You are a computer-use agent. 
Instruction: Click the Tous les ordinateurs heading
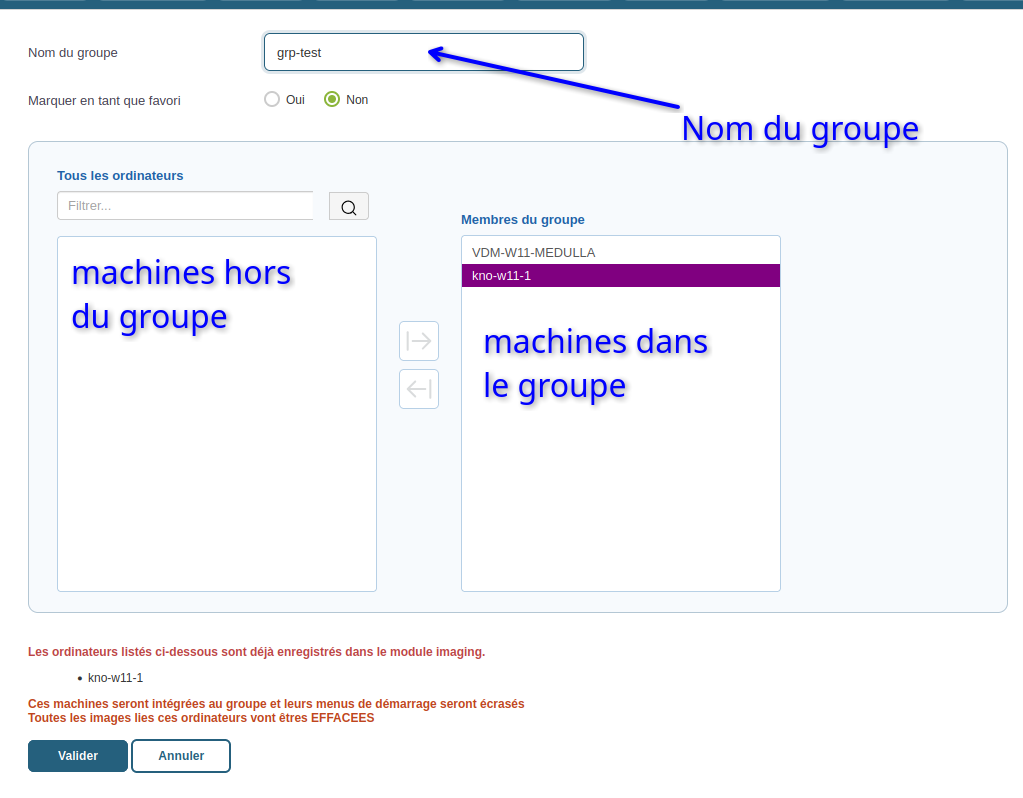click(120, 176)
